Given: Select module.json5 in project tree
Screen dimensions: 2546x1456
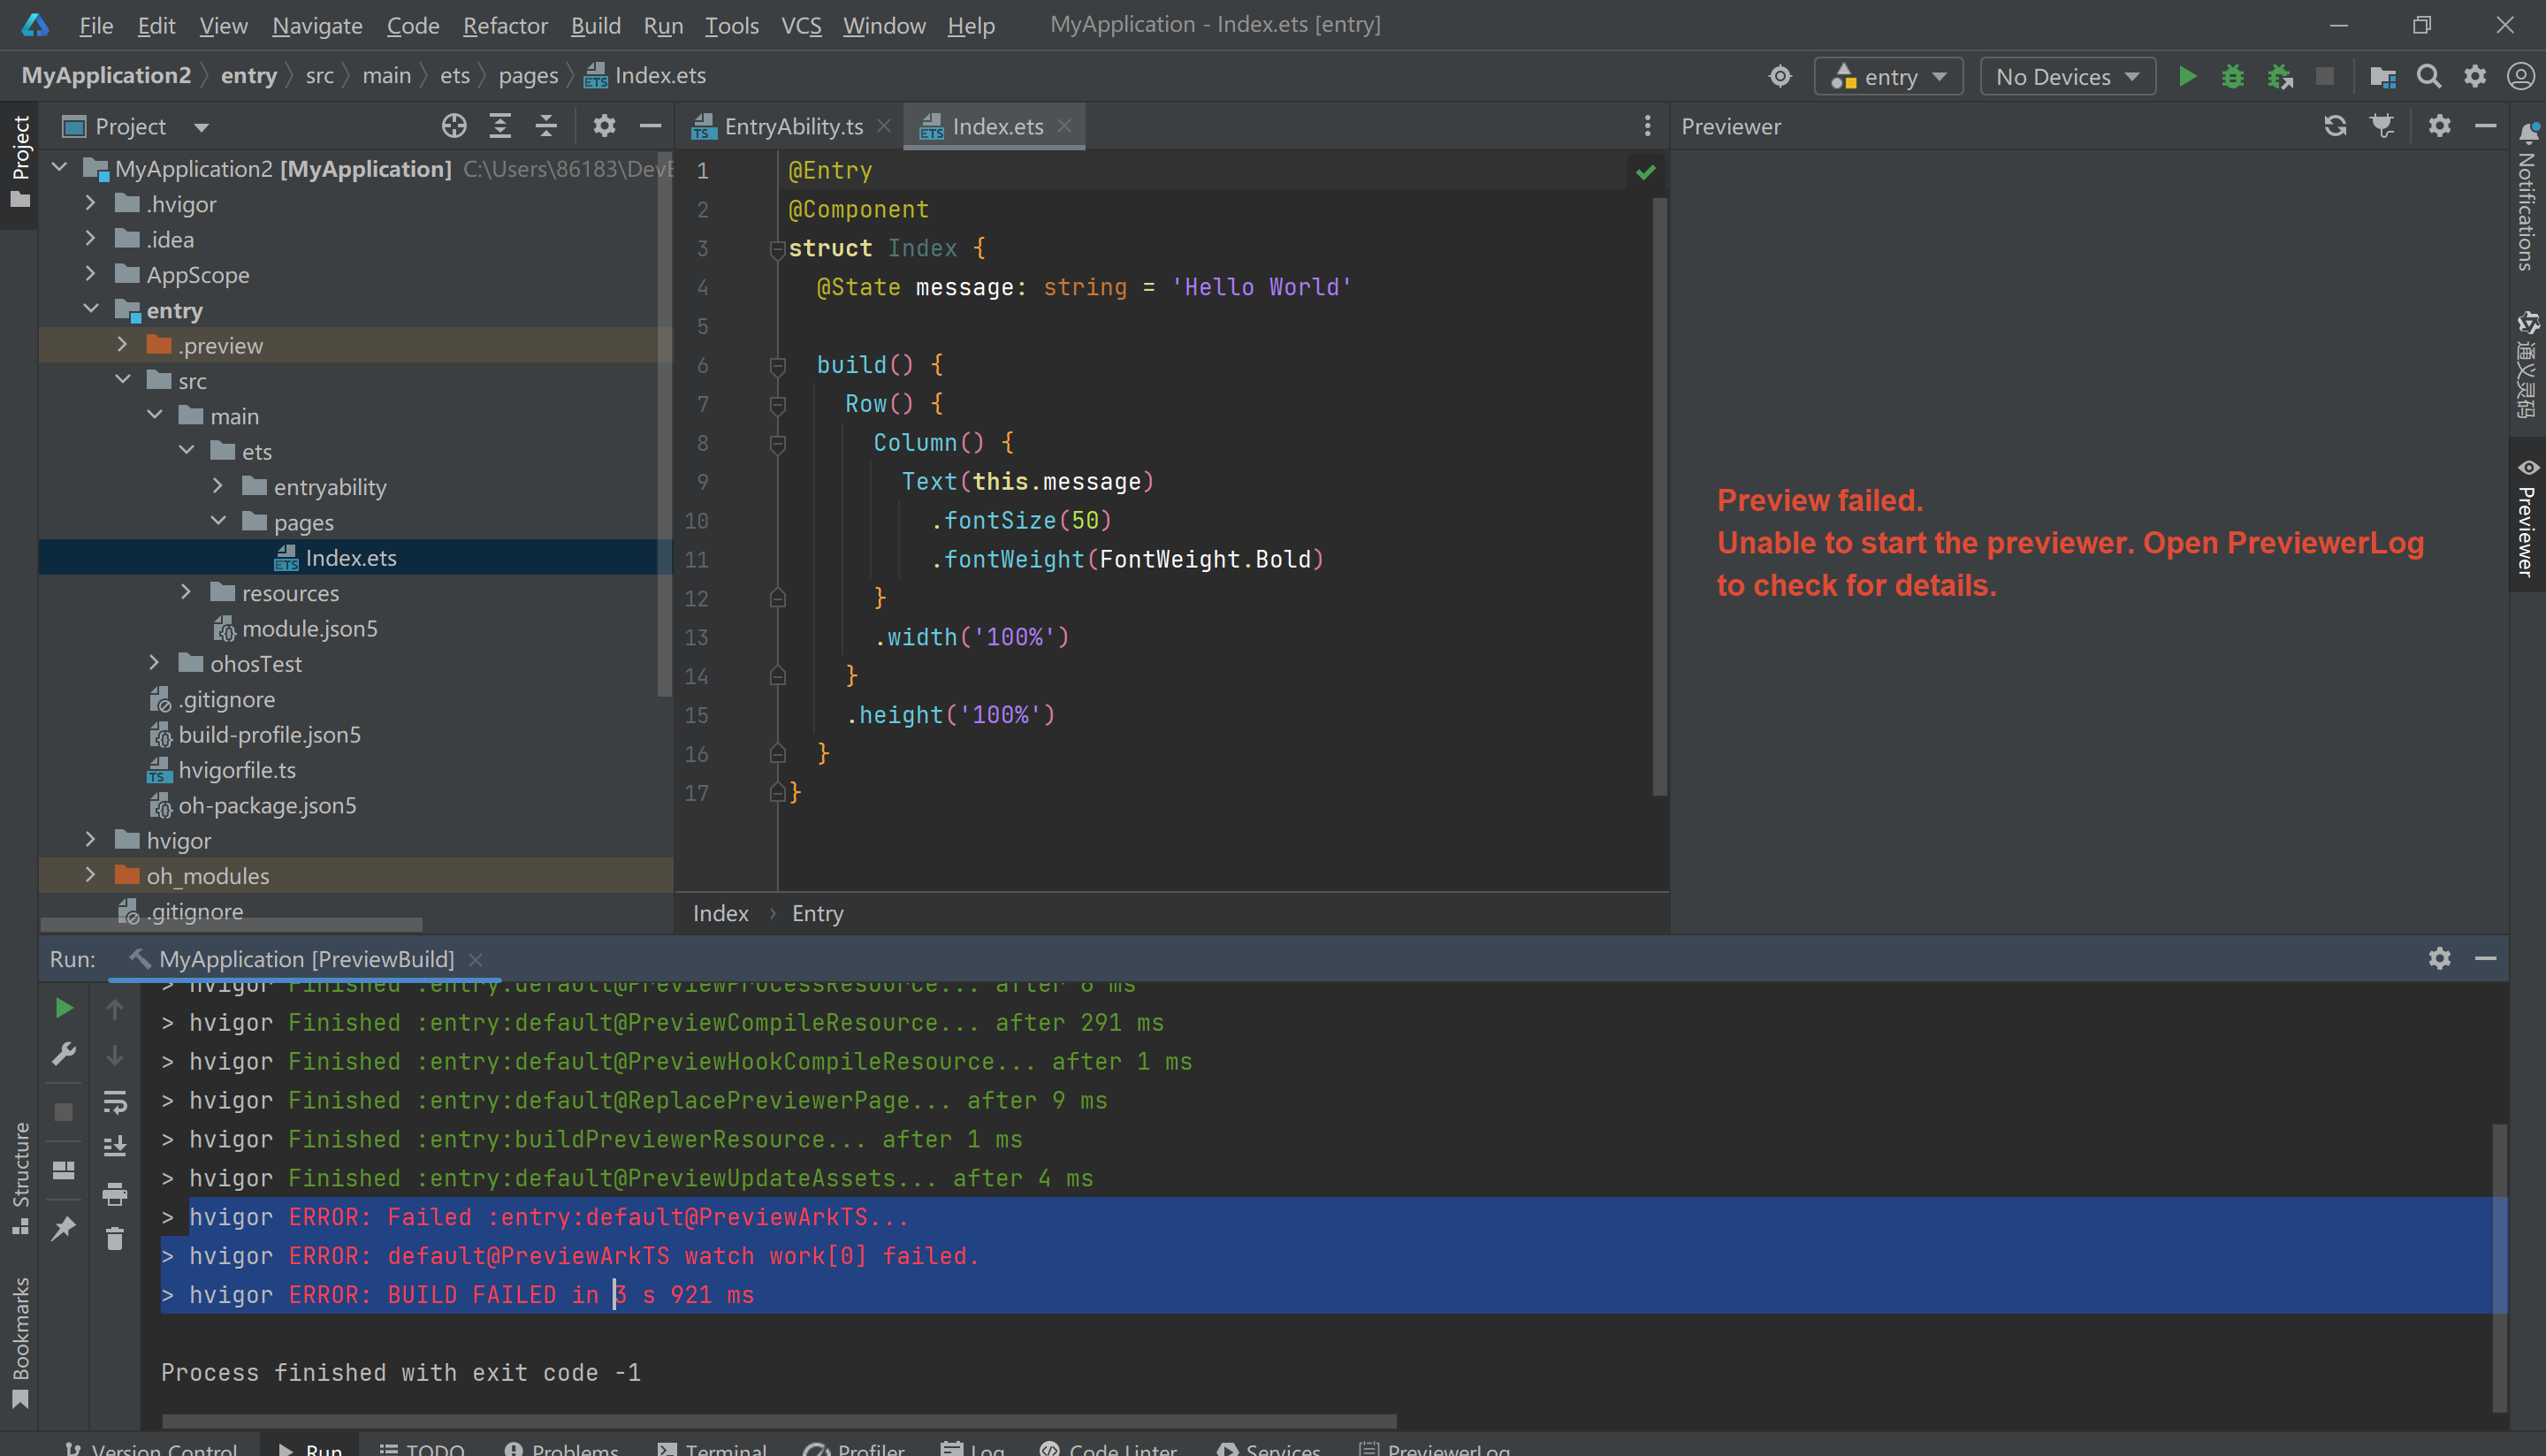Looking at the screenshot, I should (x=309, y=628).
